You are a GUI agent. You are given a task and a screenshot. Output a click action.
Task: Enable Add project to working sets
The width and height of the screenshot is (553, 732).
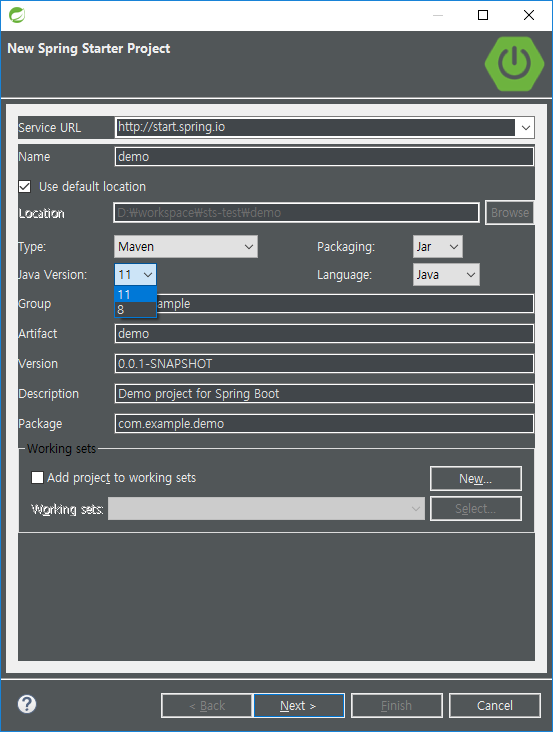point(37,478)
